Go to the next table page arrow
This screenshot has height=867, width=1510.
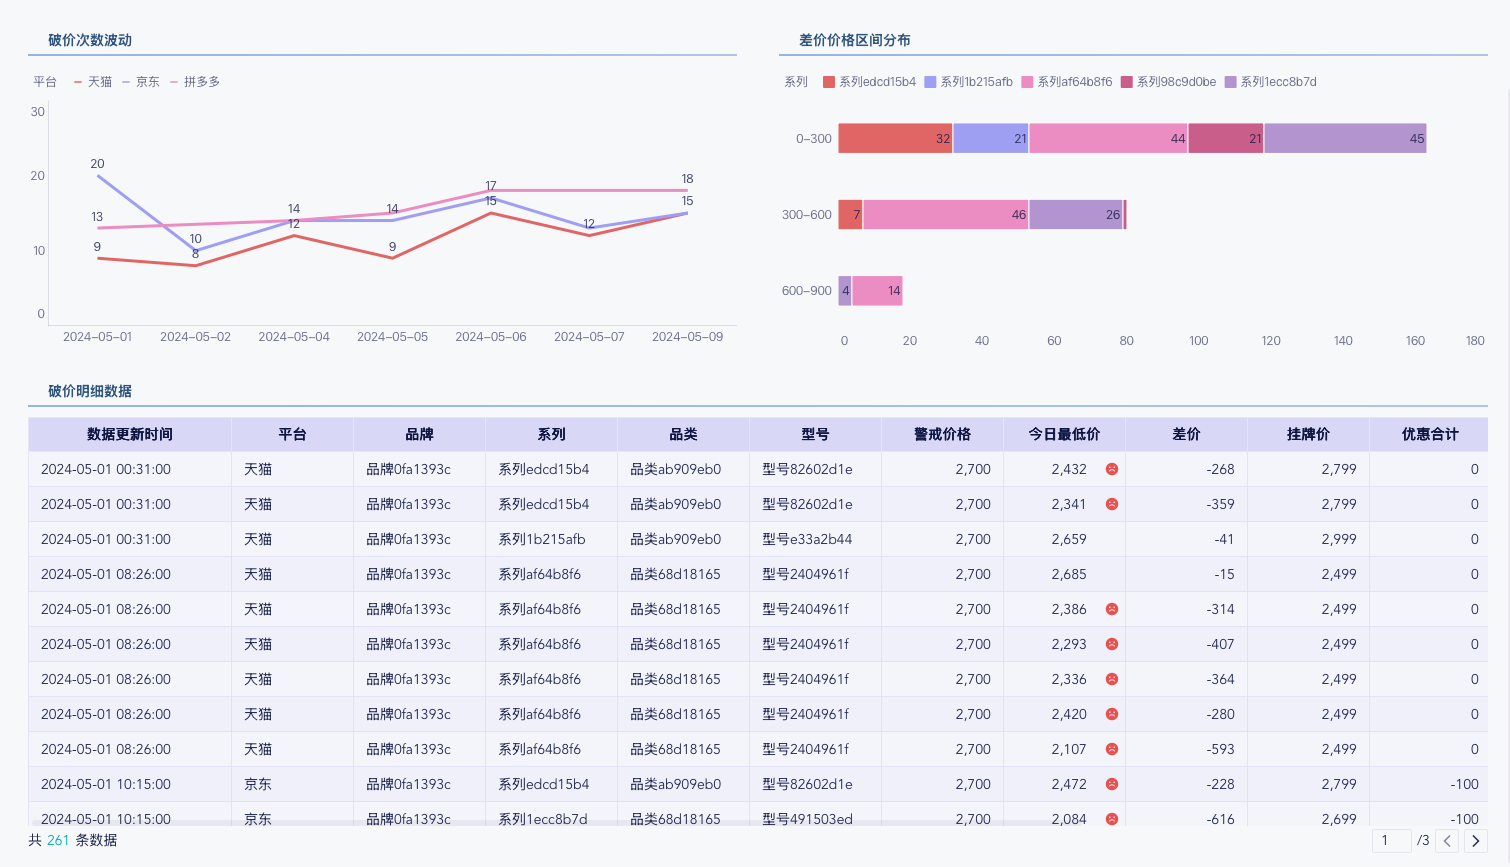point(1475,841)
